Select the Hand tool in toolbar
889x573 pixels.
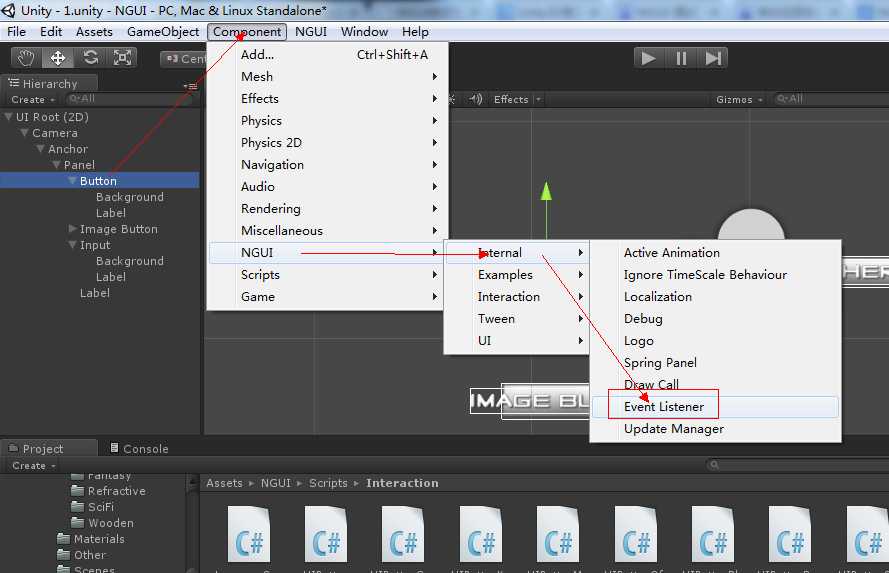coord(26,58)
